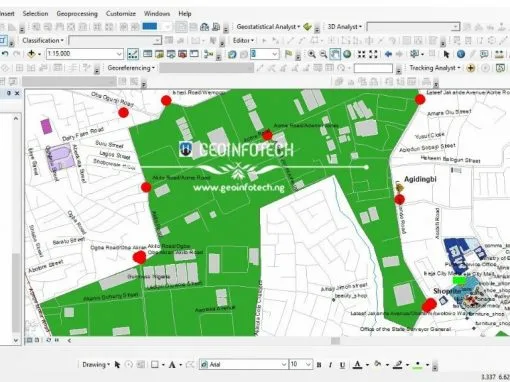Activate the Pan hand tool

335,54
